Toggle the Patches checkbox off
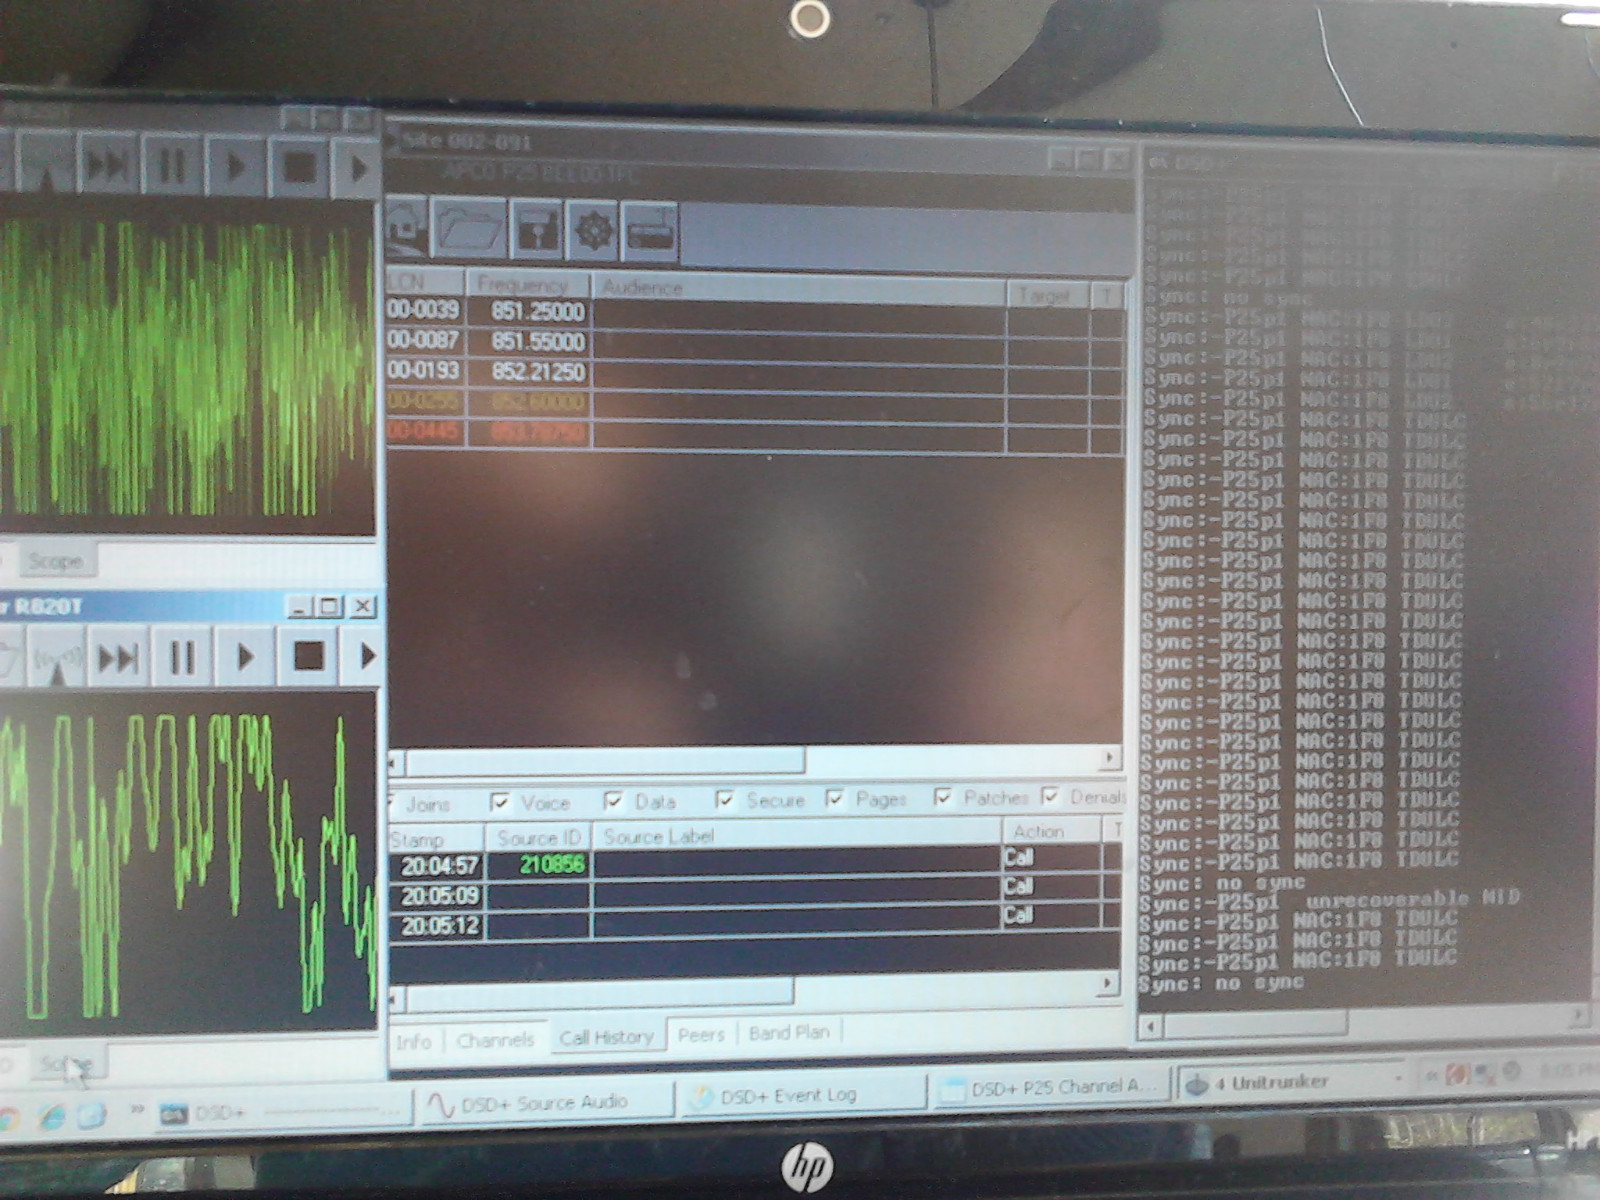This screenshot has width=1600, height=1200. click(941, 798)
